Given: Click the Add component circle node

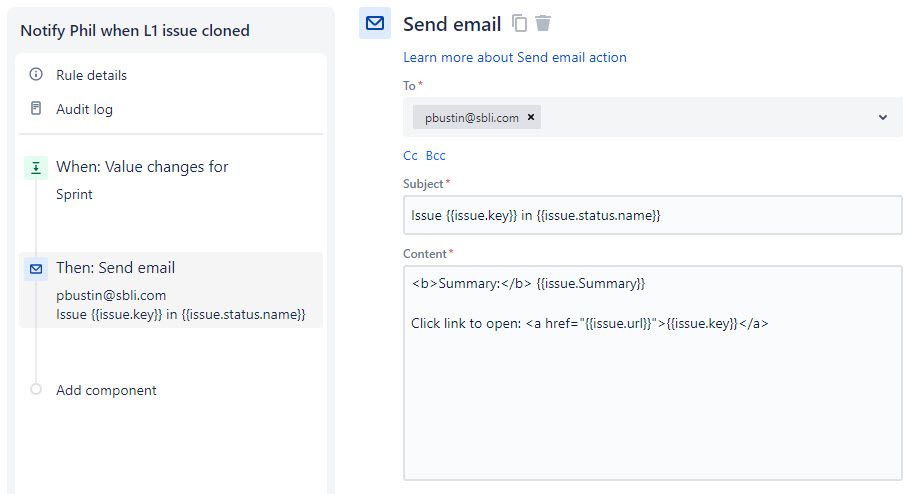Looking at the screenshot, I should [36, 390].
